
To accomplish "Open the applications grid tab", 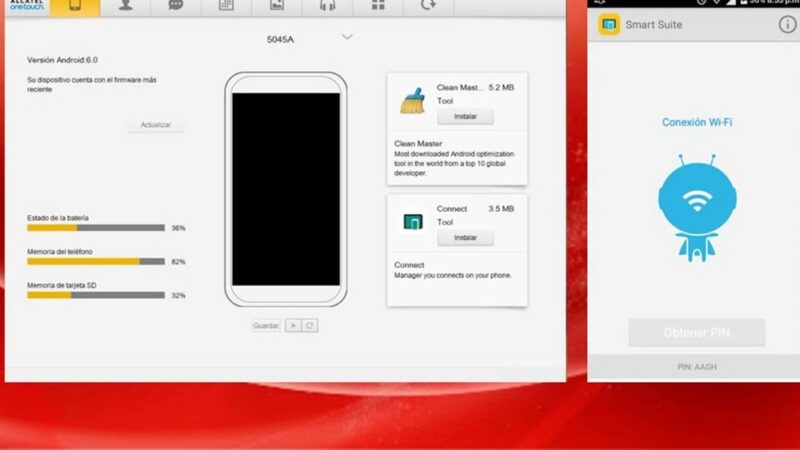I will [378, 7].
